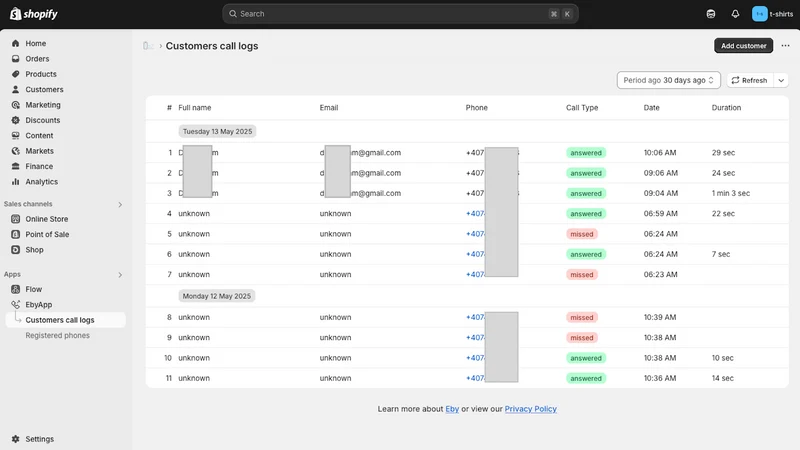Go to Settings in sidebar
This screenshot has height=450, width=800.
point(39,439)
